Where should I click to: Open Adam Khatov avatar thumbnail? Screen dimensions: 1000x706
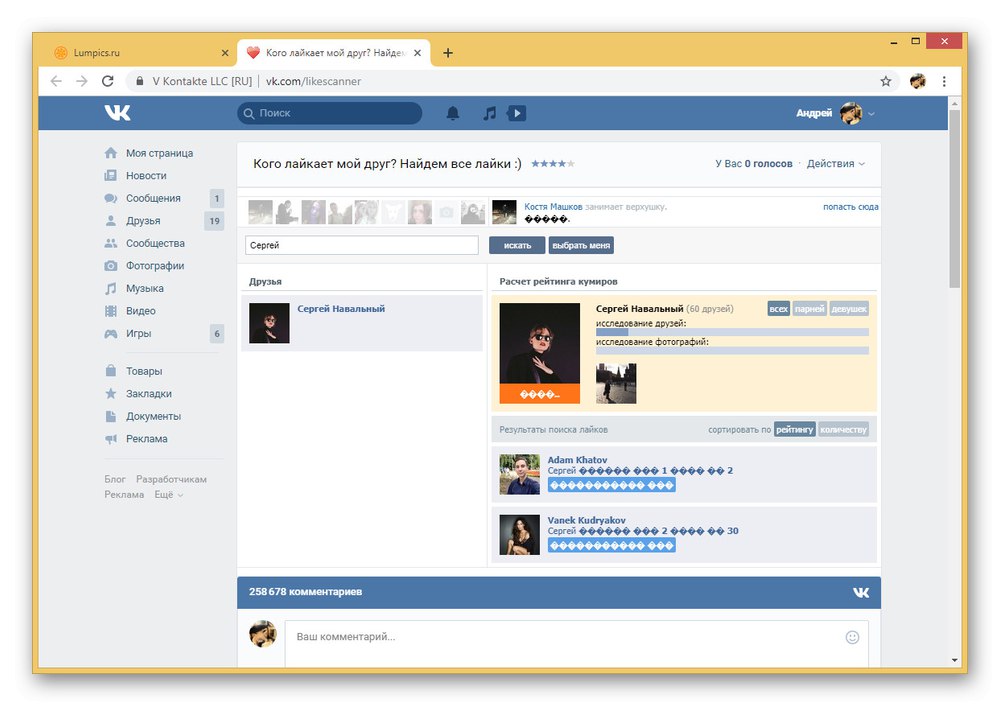[x=519, y=474]
